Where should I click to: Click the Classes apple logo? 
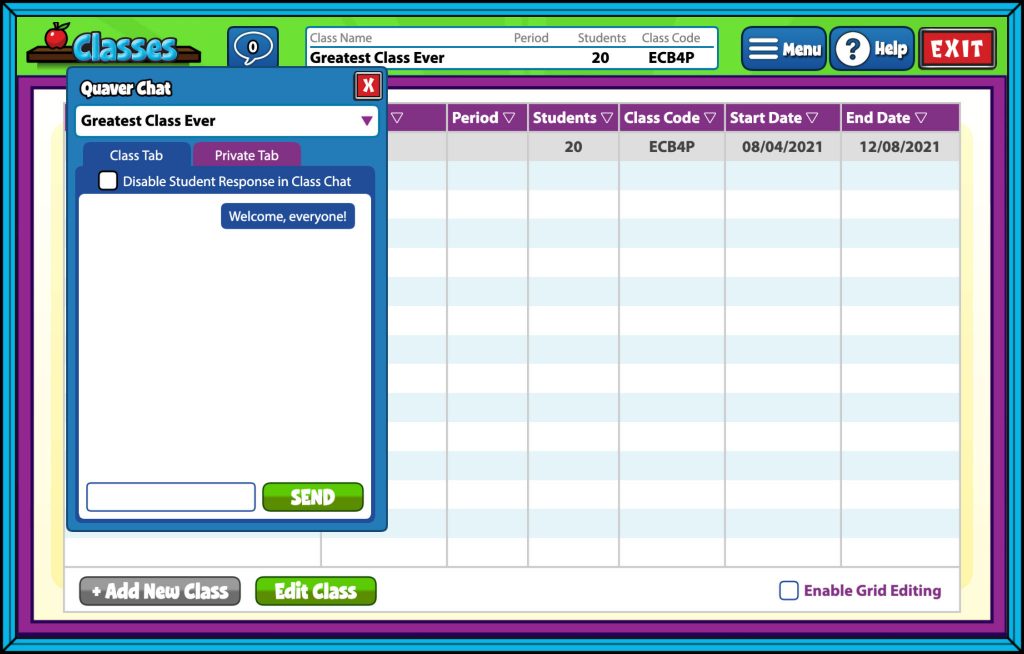(x=114, y=44)
